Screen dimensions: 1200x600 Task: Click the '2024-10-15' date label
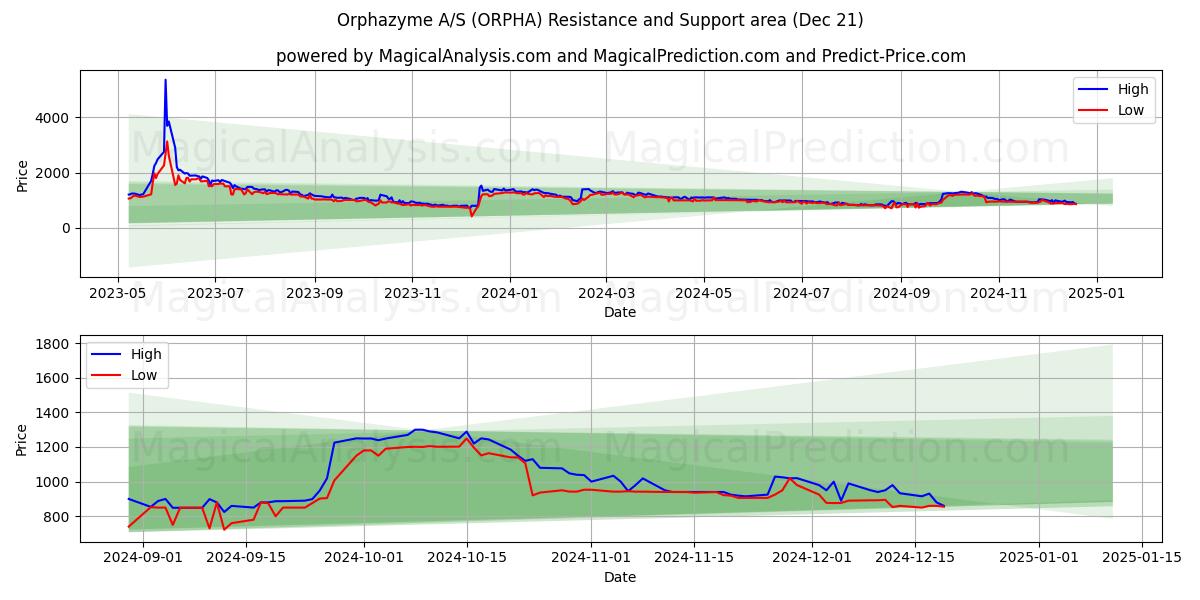[x=466, y=558]
